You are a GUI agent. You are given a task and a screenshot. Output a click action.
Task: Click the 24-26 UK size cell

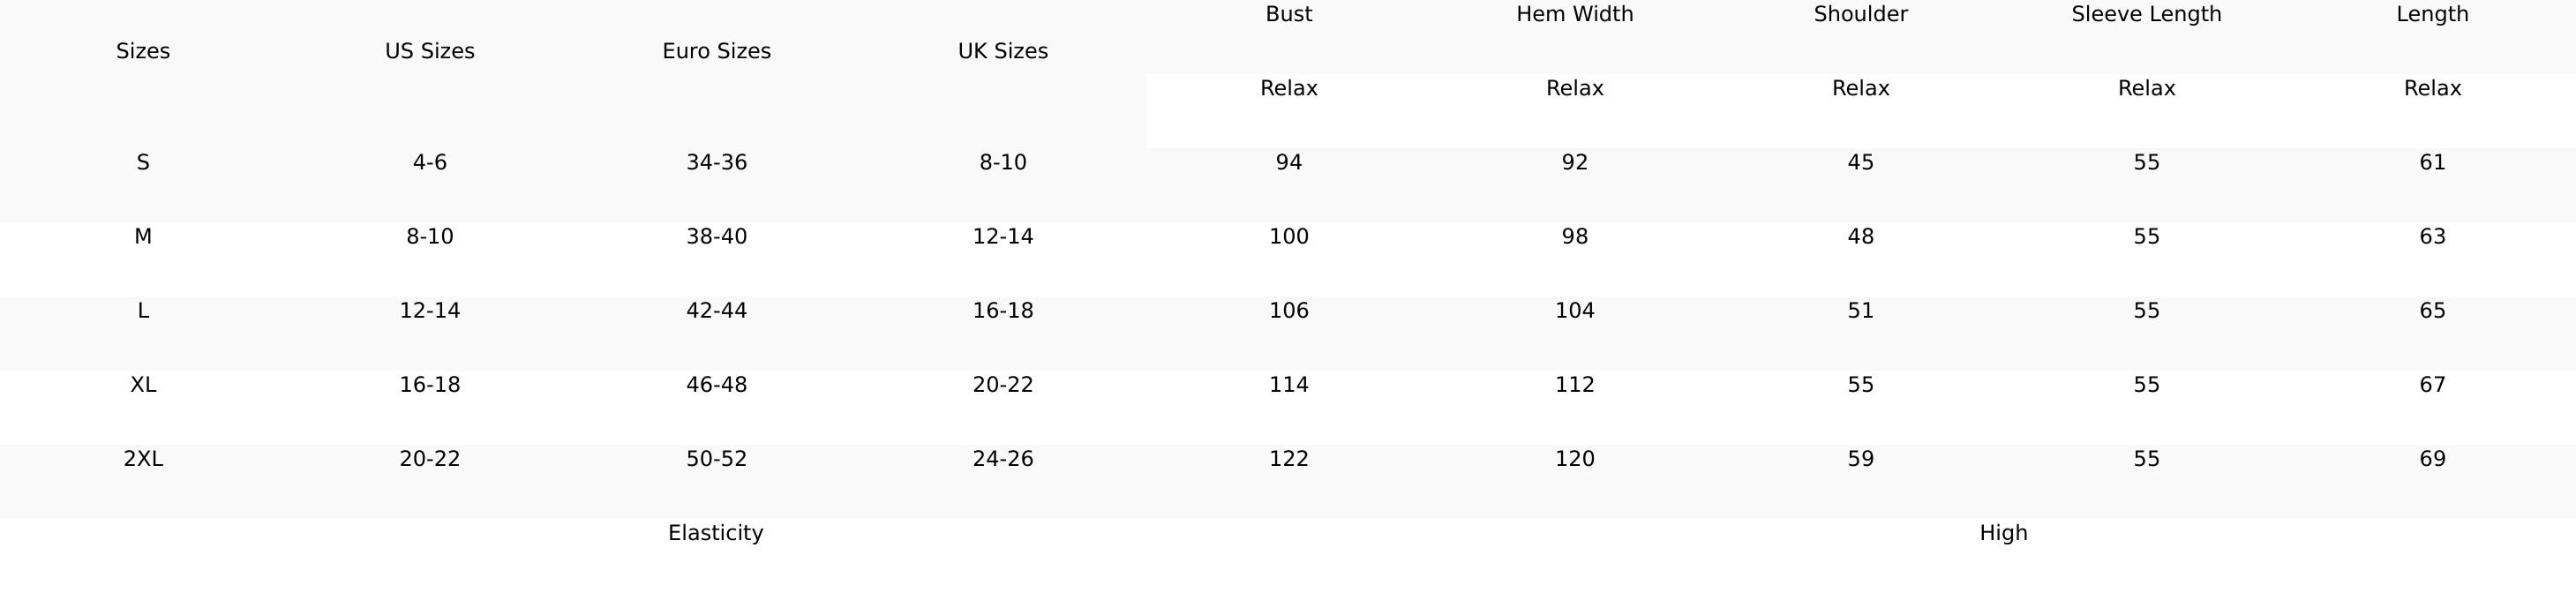pos(1002,458)
